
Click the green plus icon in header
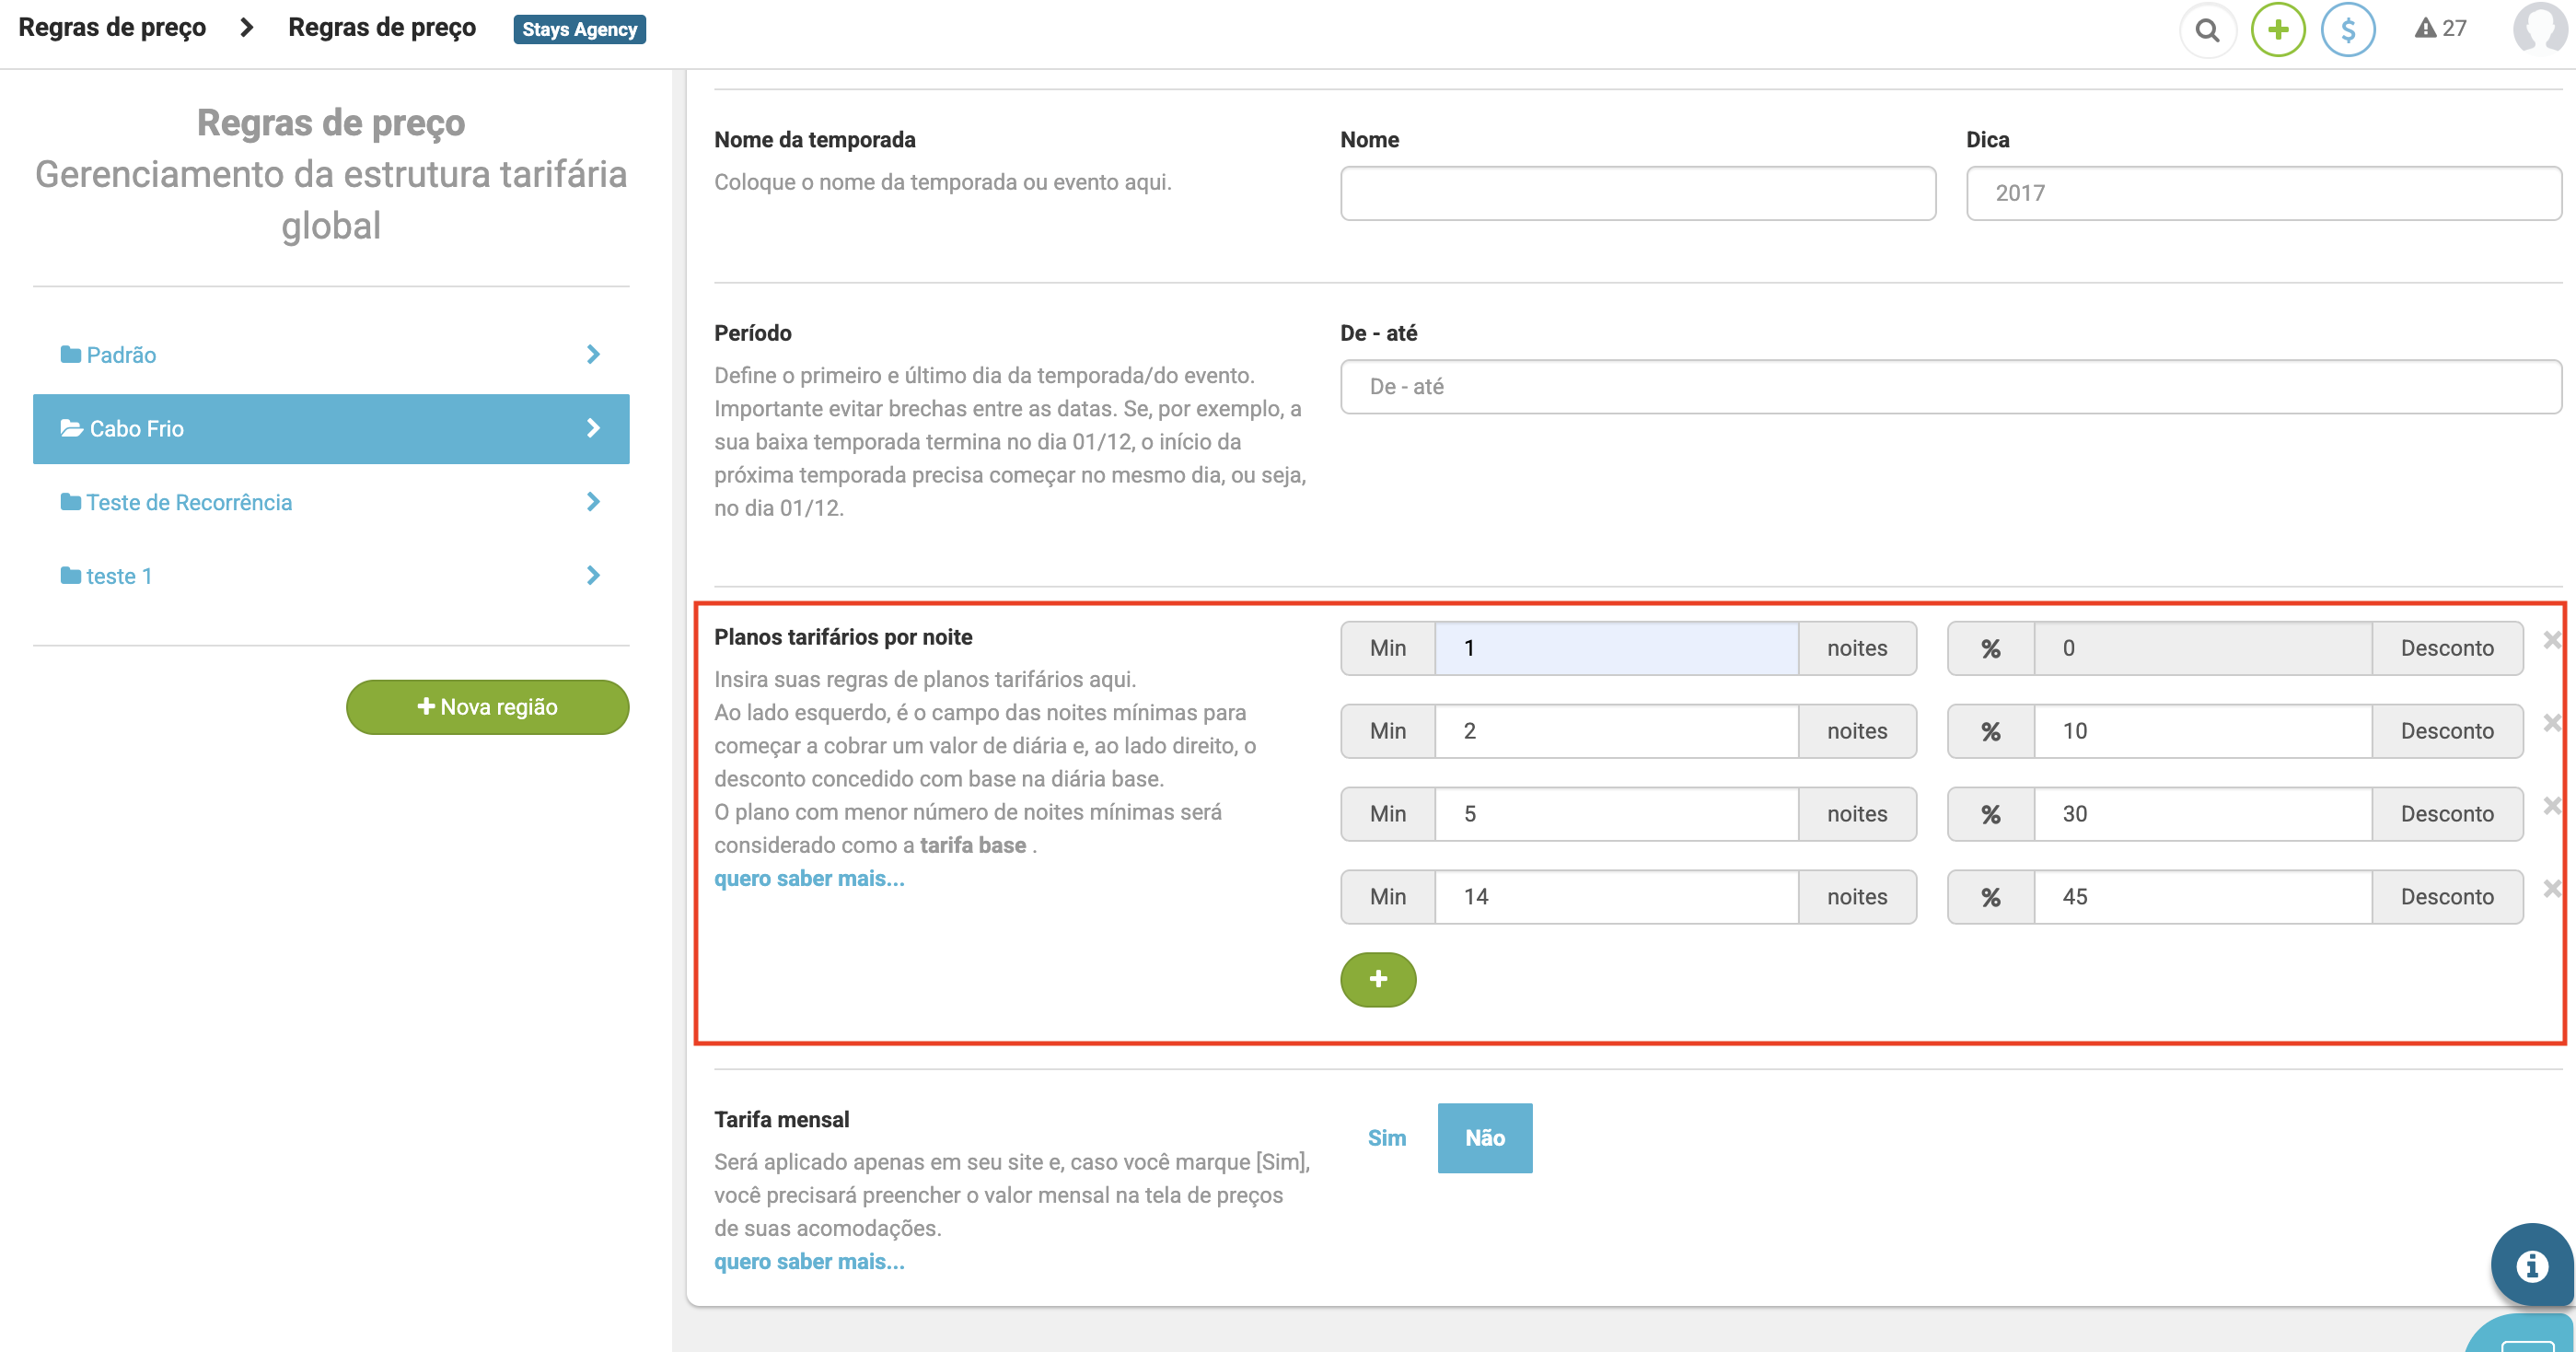pos(2277,30)
